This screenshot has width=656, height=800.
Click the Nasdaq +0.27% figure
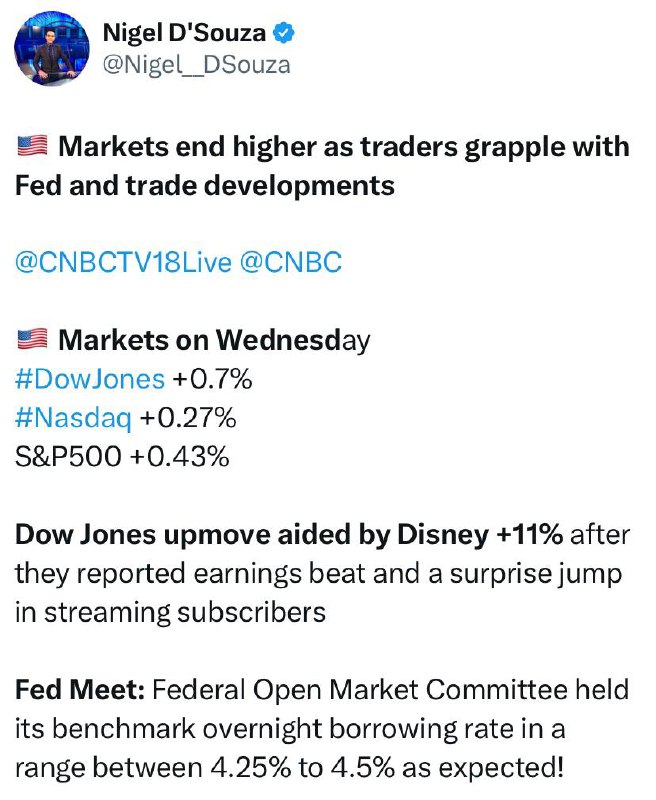click(188, 418)
